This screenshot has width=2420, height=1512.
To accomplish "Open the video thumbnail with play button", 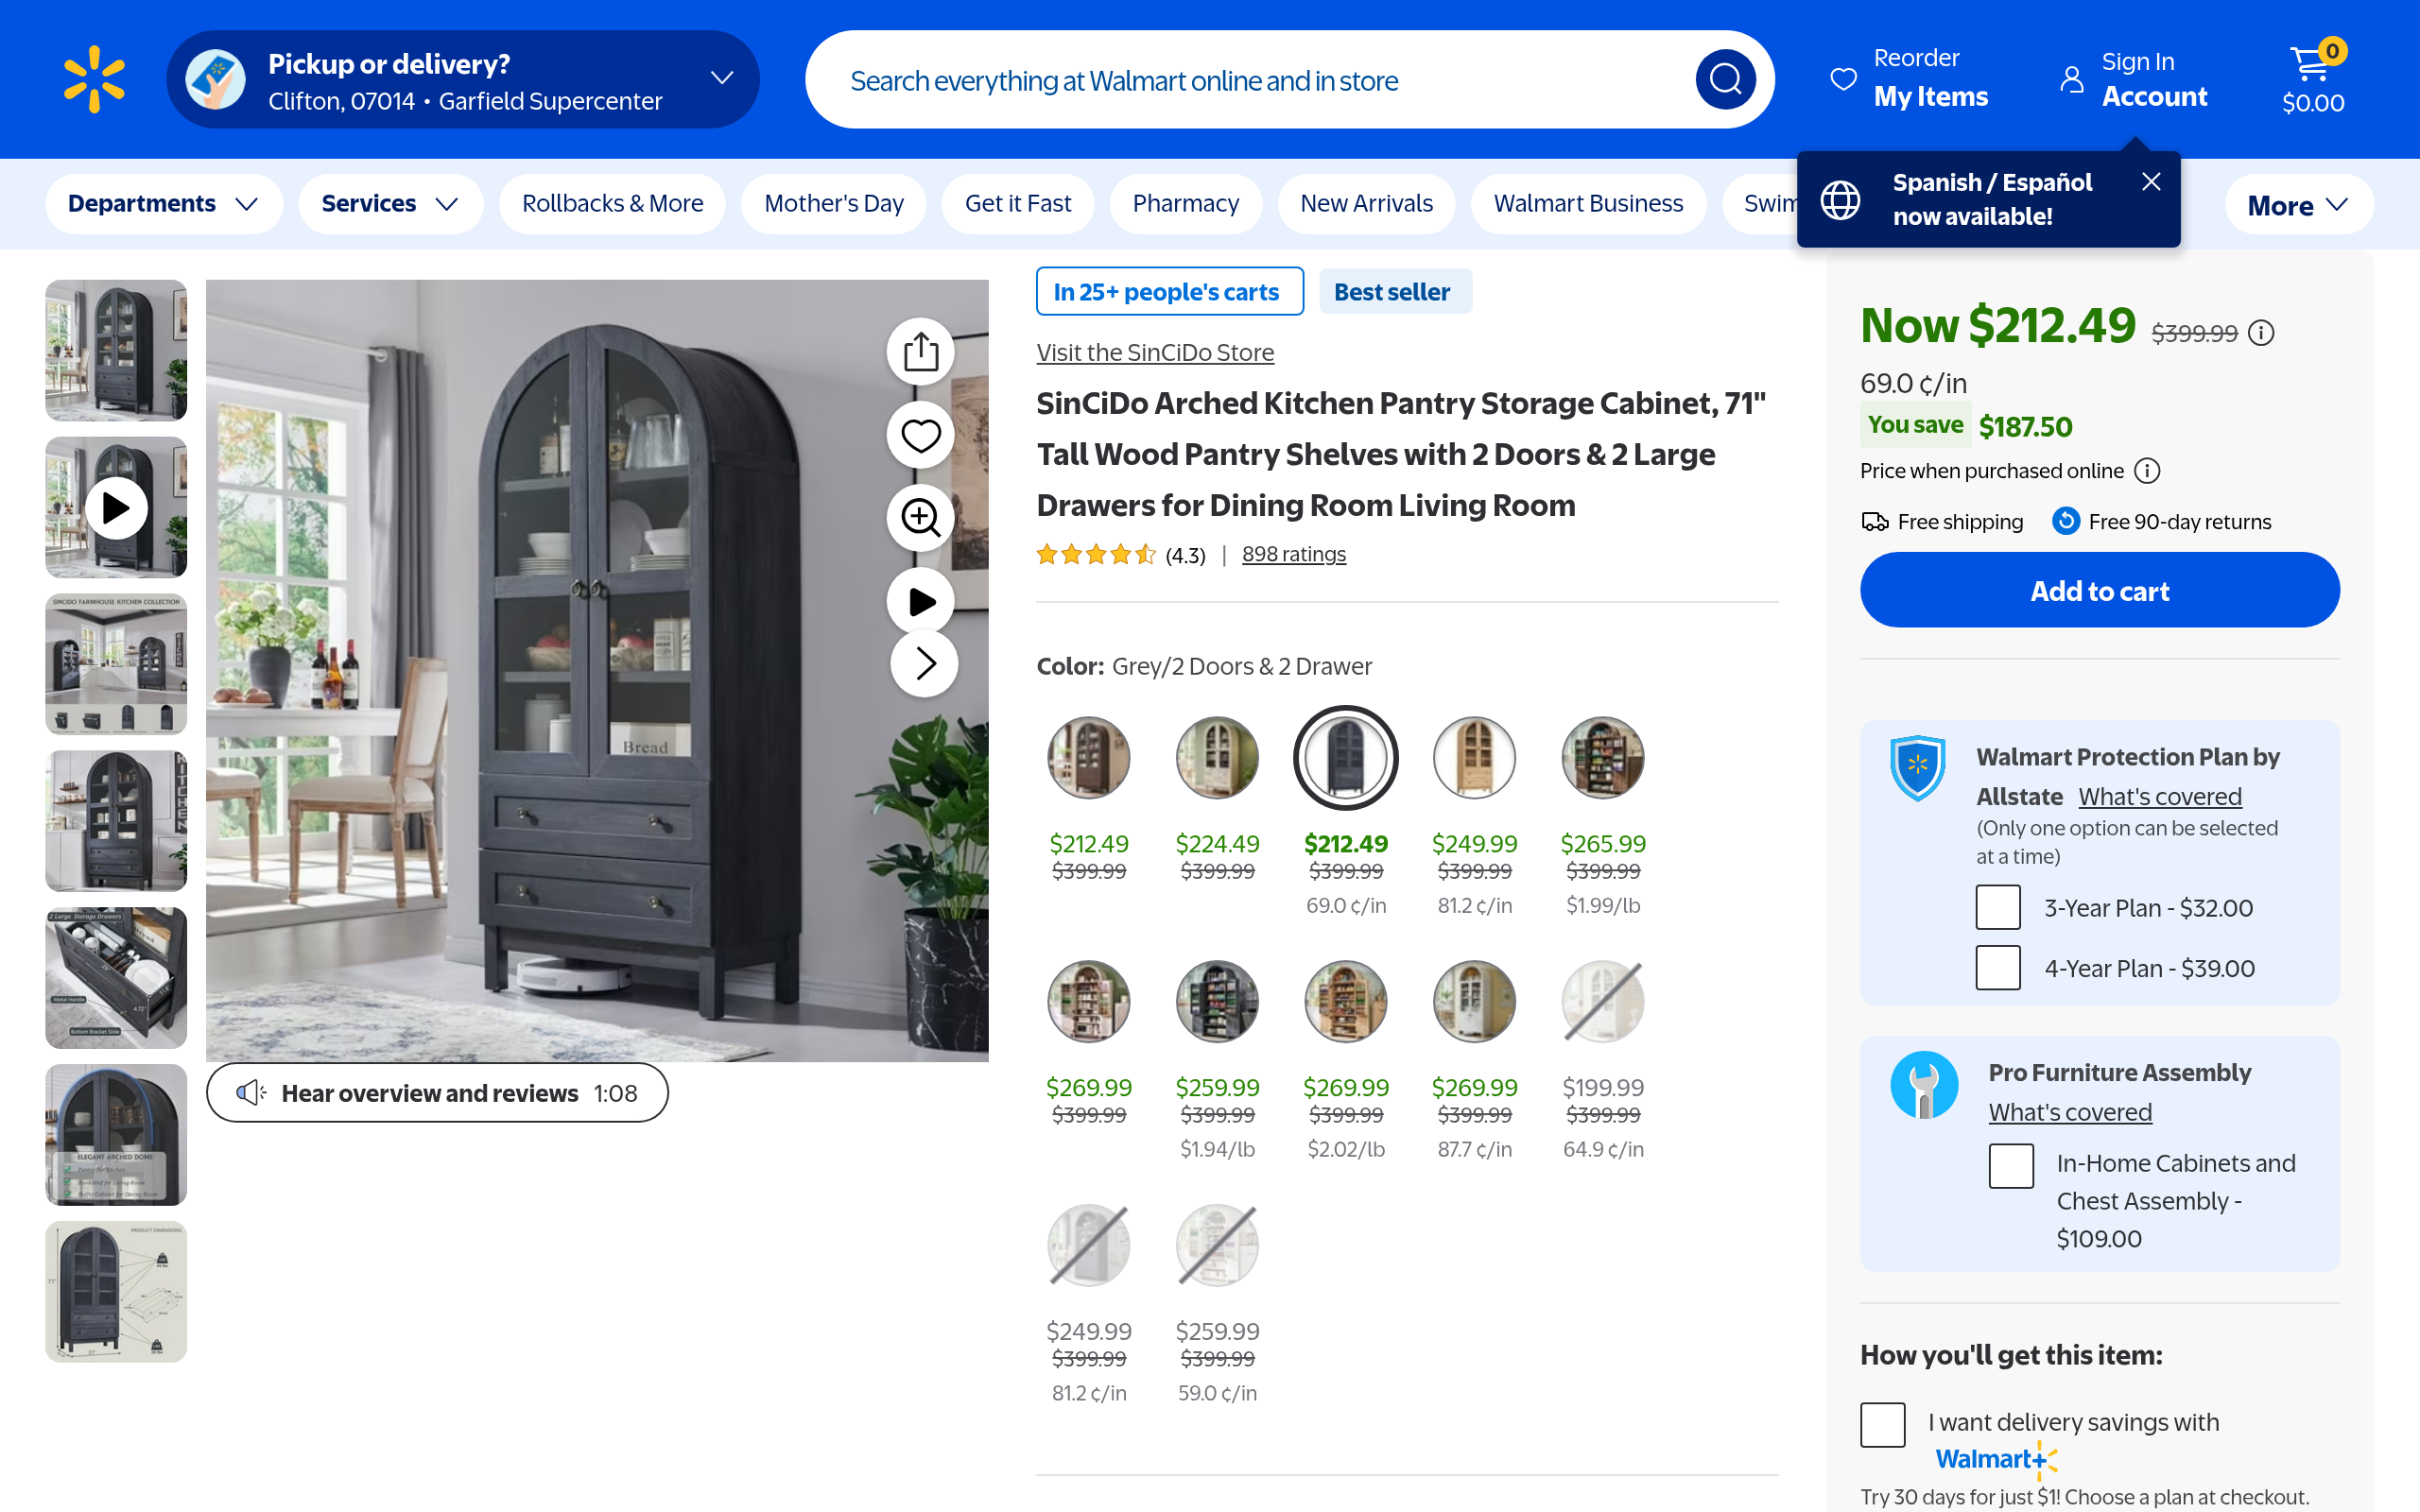I will click(116, 507).
